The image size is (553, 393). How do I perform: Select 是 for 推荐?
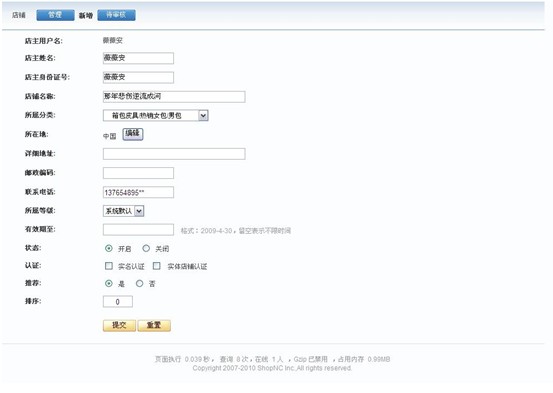point(109,283)
